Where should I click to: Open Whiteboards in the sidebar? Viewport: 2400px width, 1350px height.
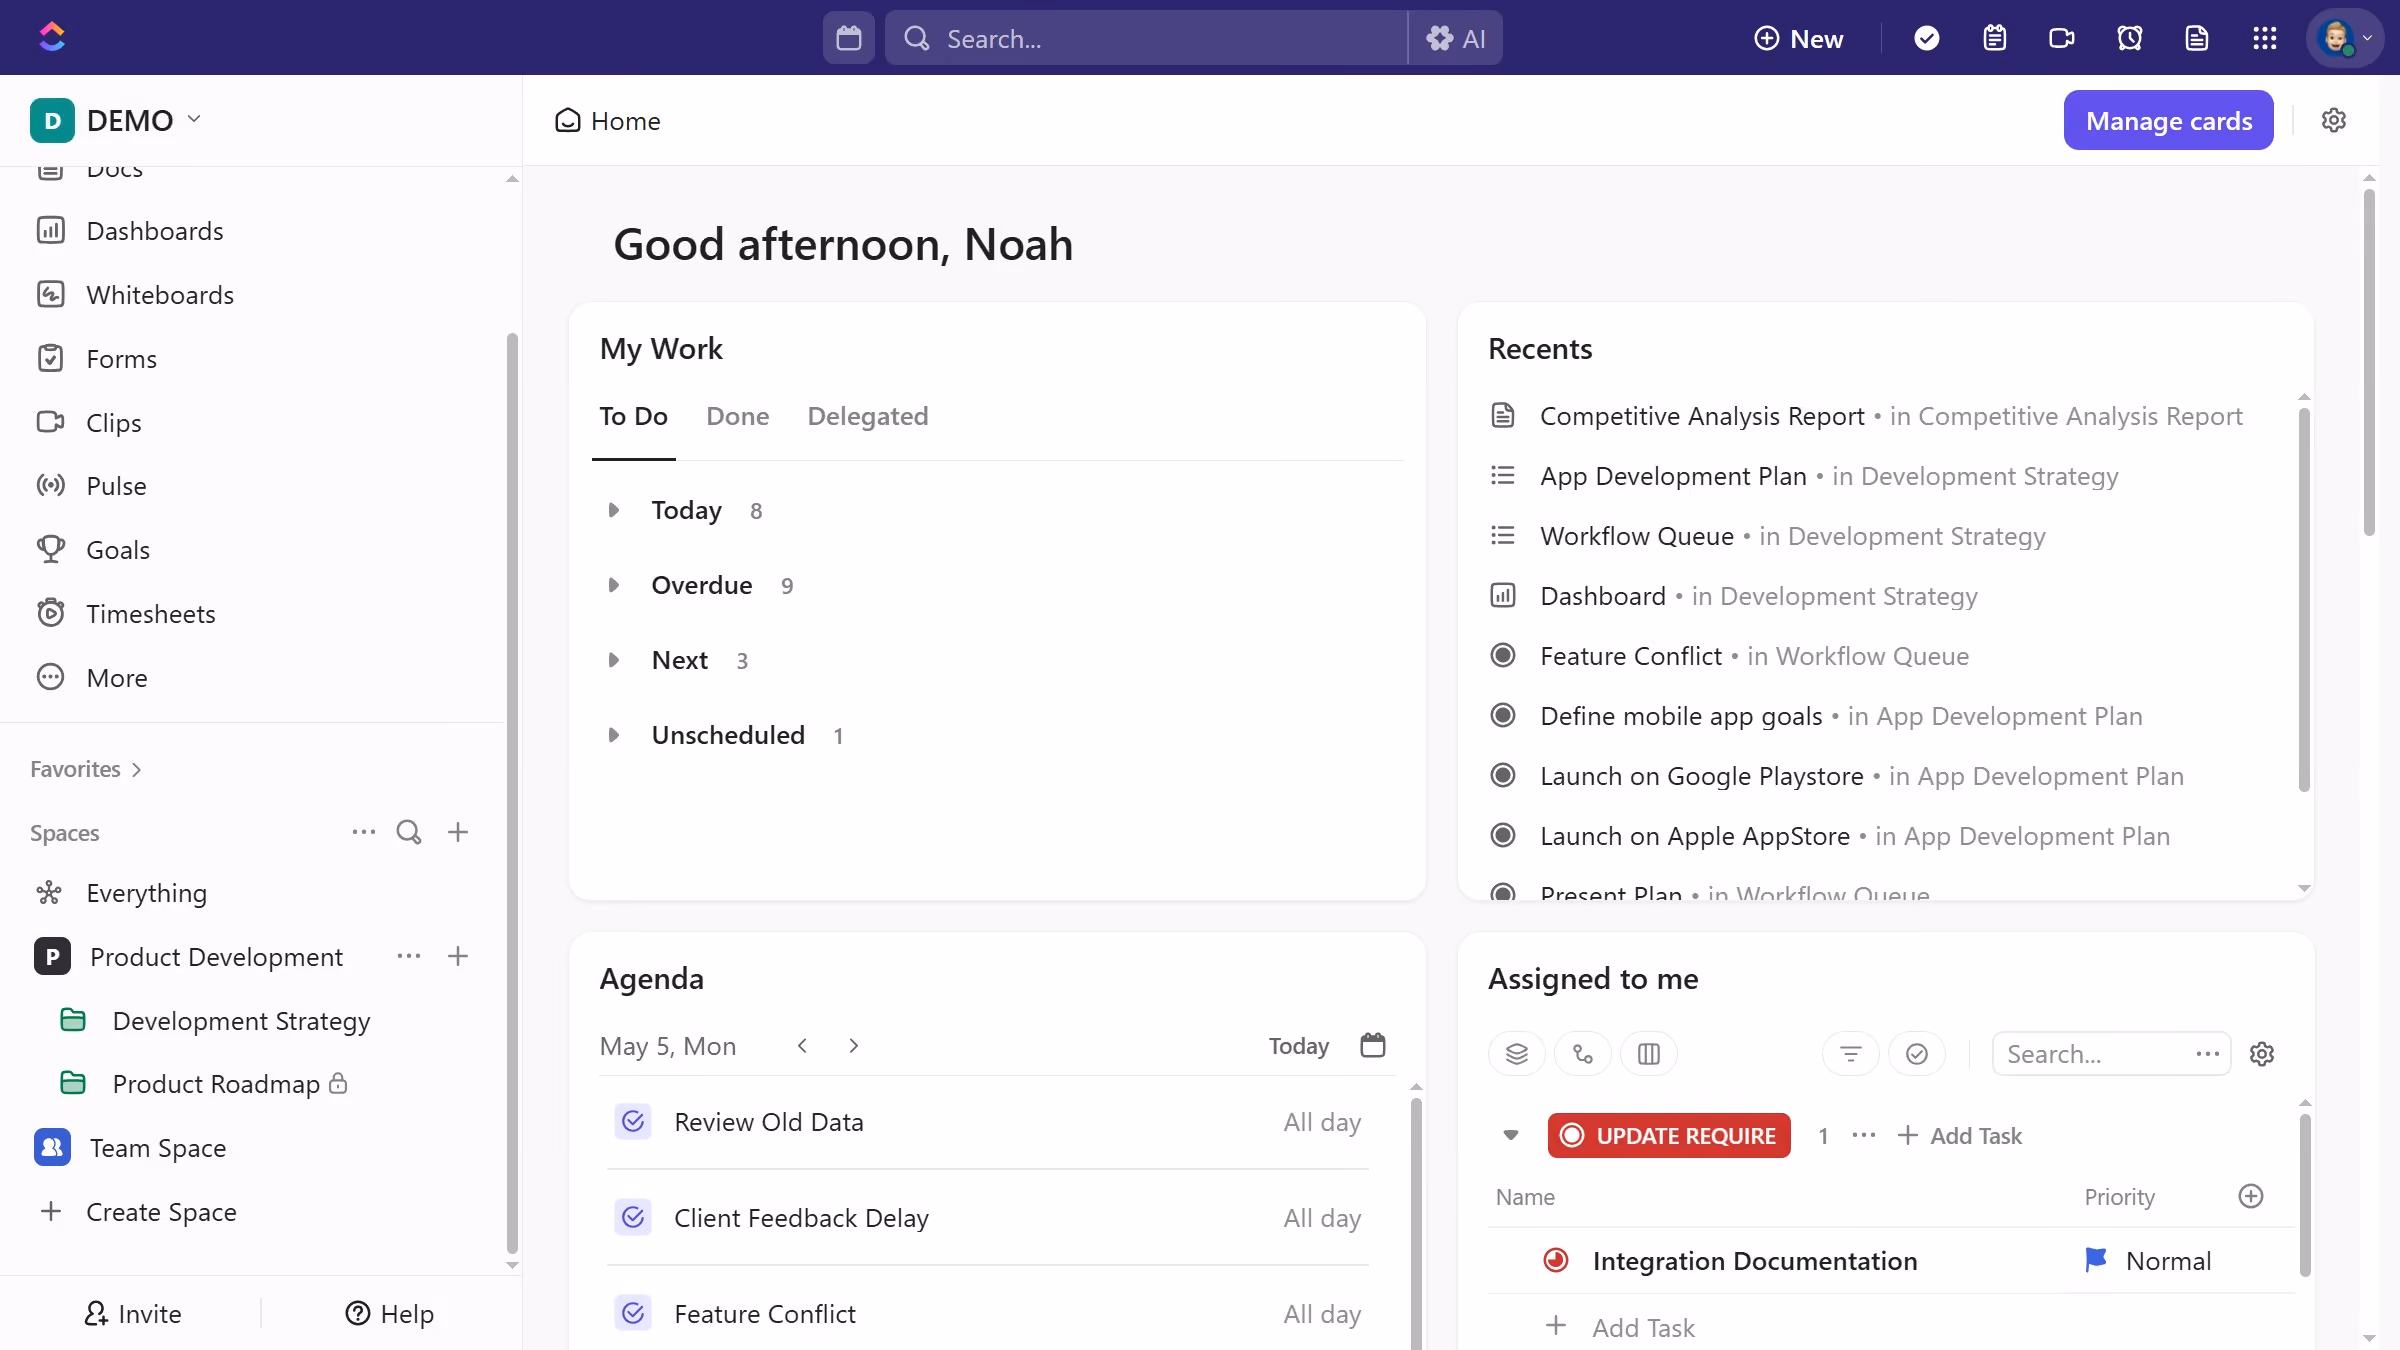click(160, 295)
